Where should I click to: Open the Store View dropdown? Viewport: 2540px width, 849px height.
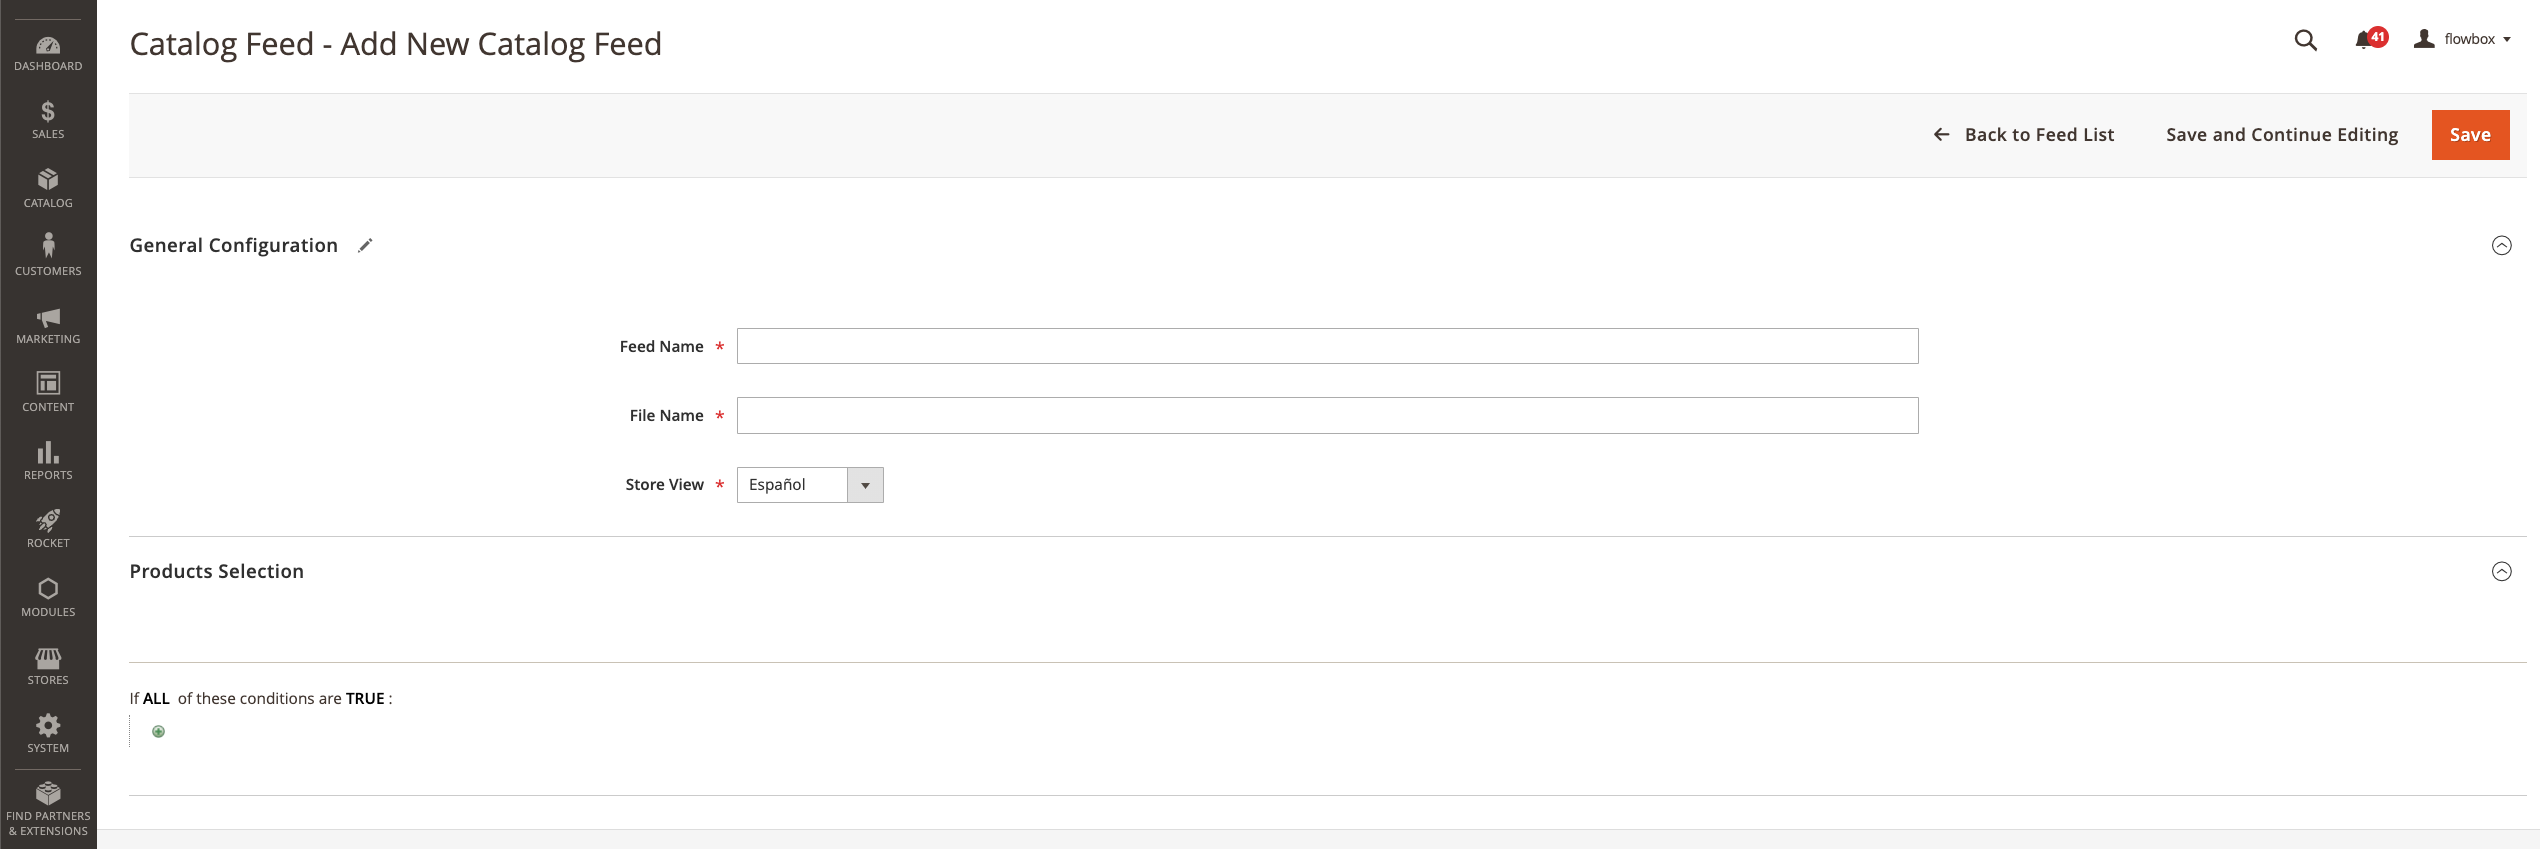click(x=810, y=485)
